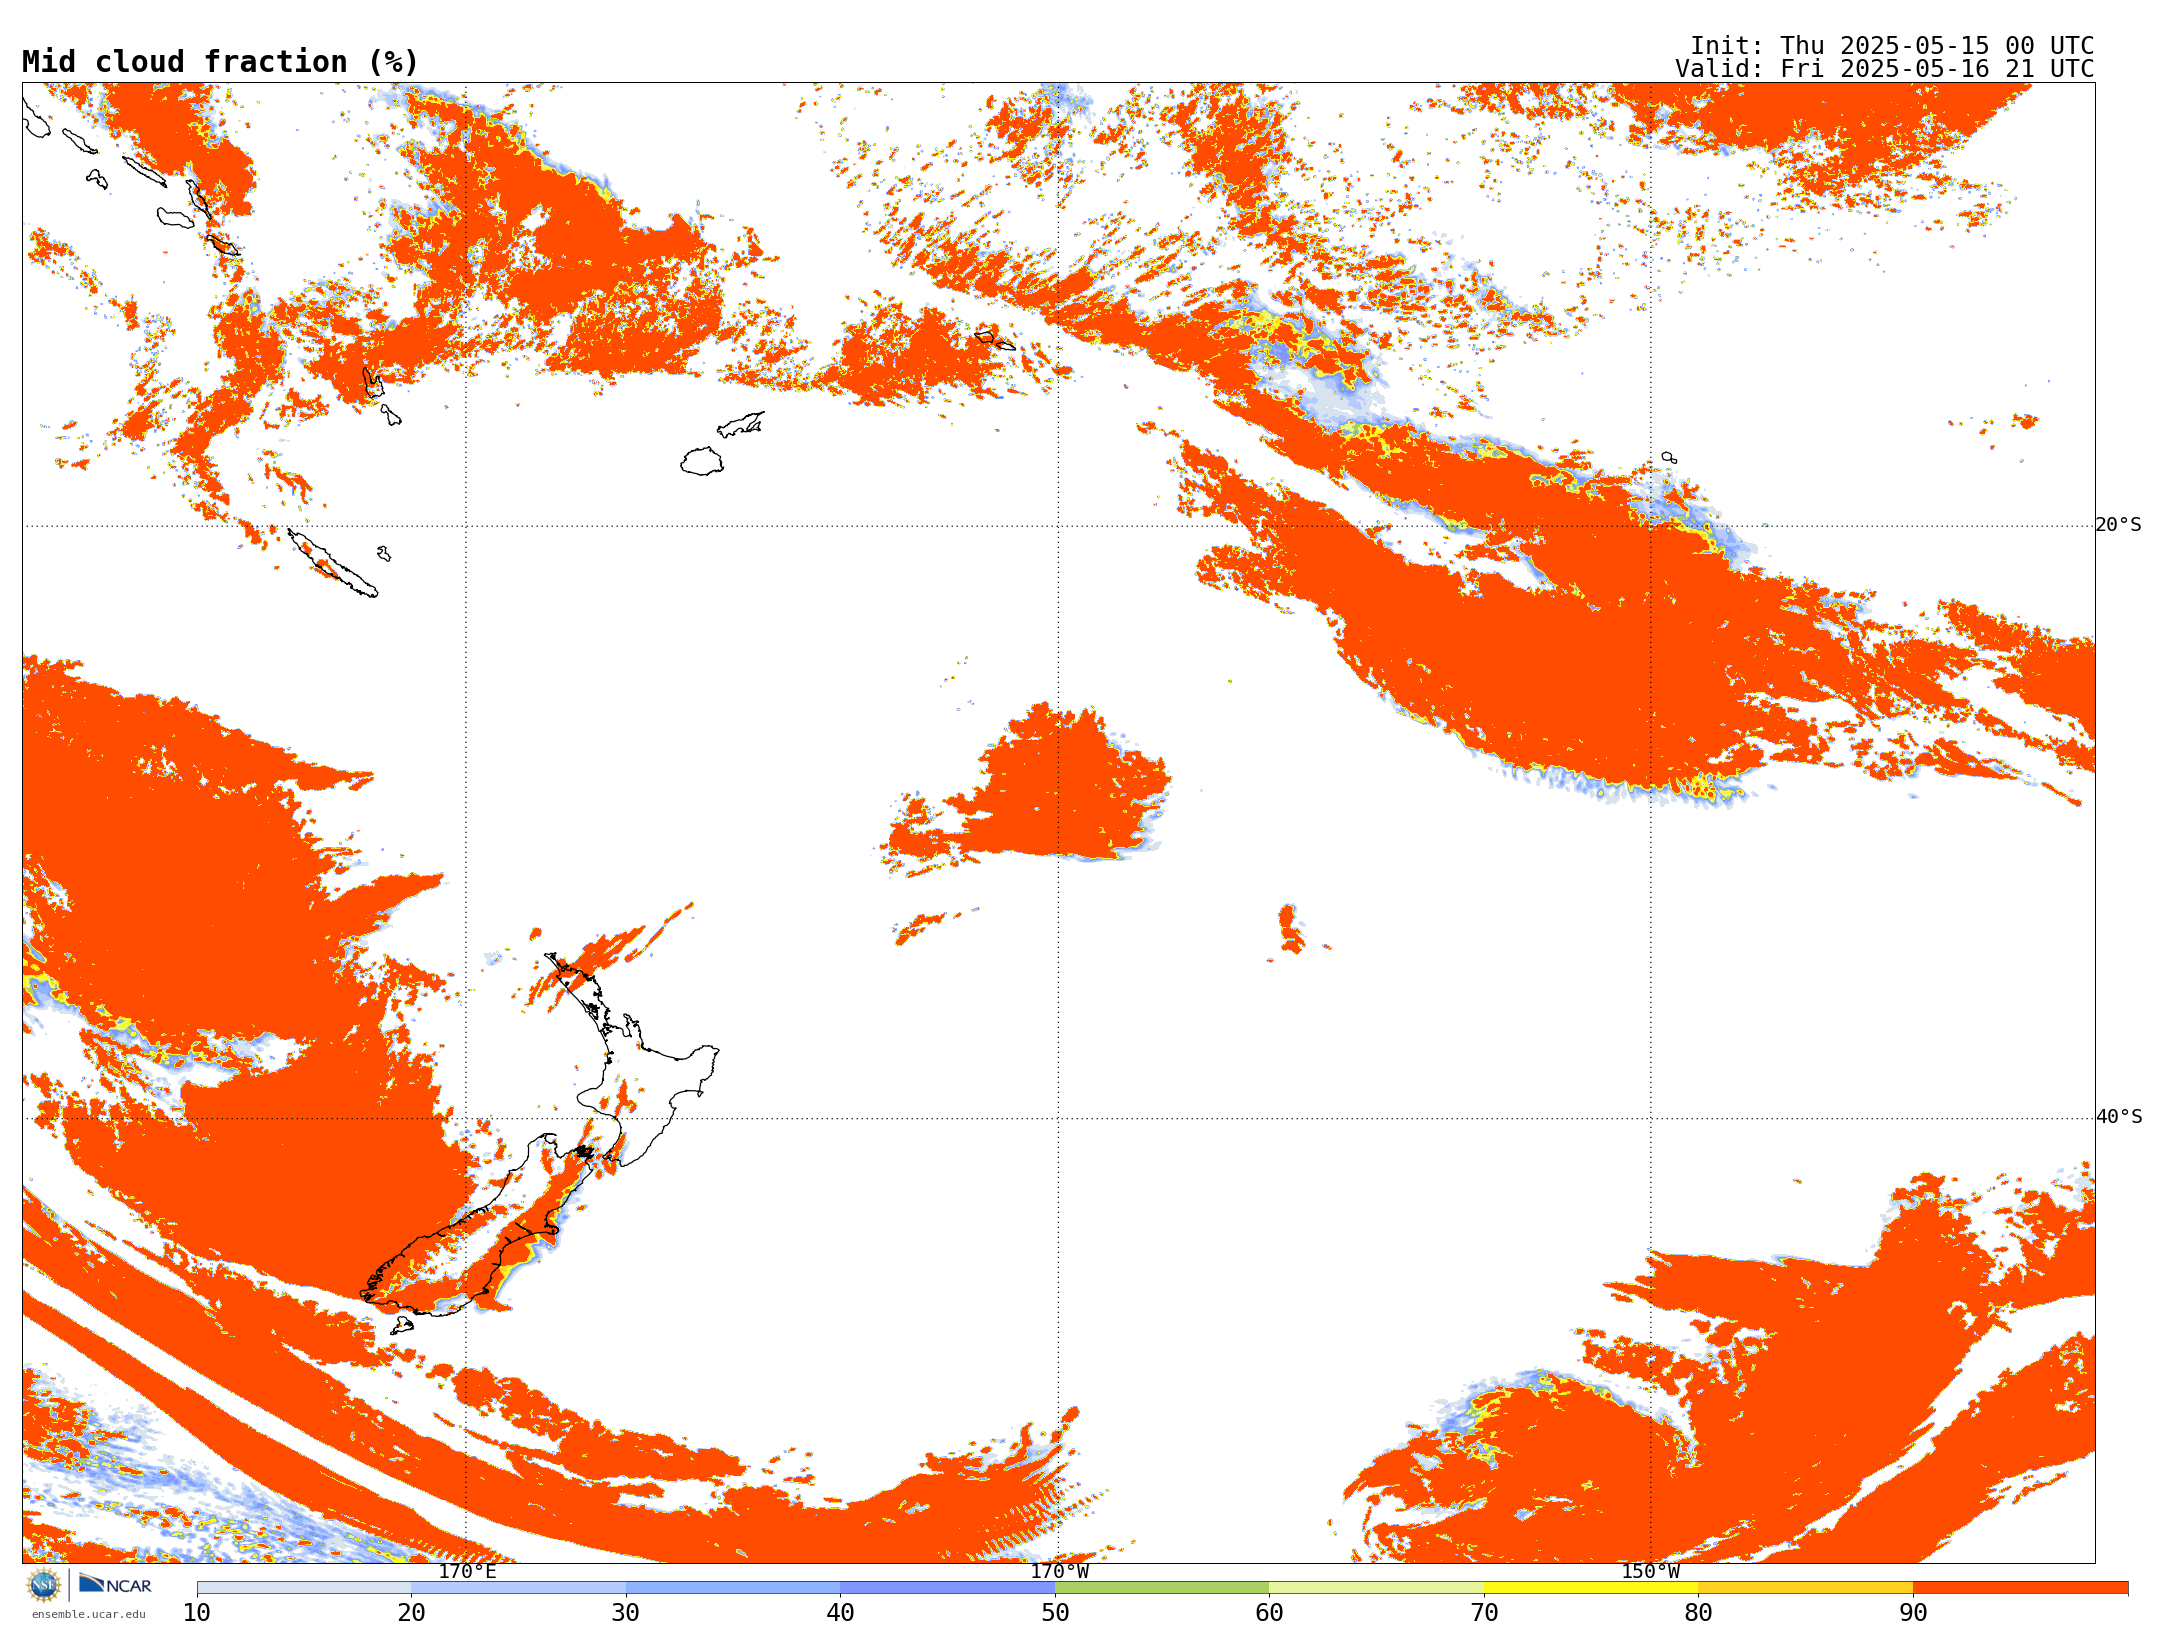Click the NCAR logo
Screen dimensions: 2160x1626
click(115, 1585)
